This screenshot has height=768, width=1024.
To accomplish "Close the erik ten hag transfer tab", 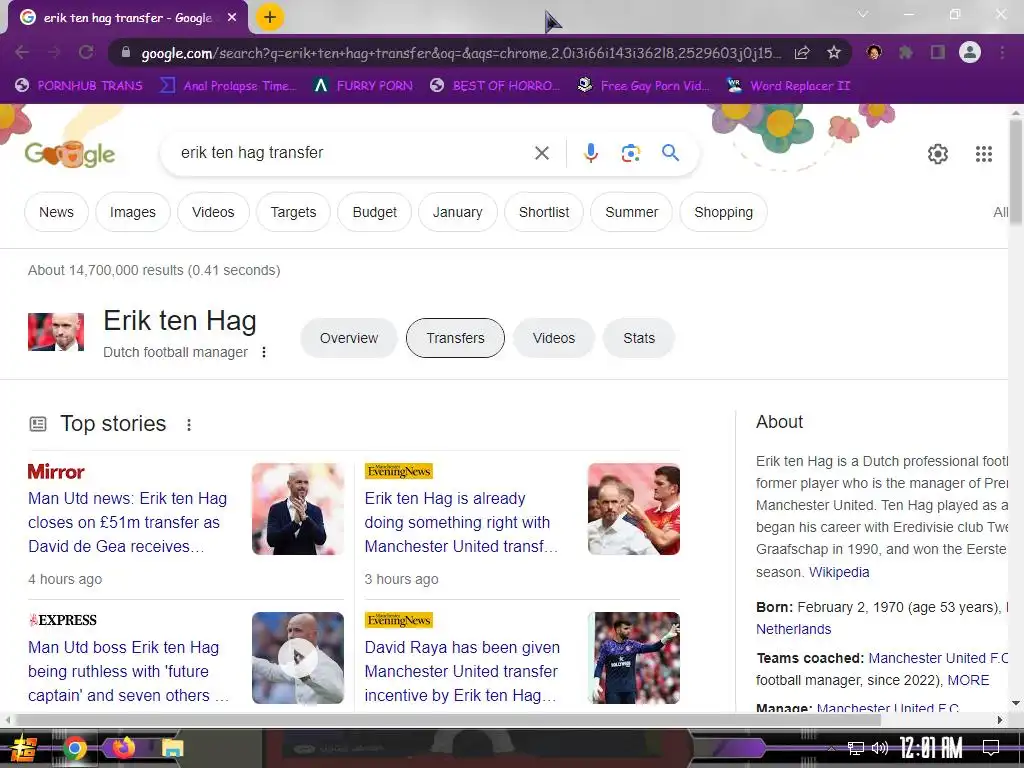I will tap(232, 18).
